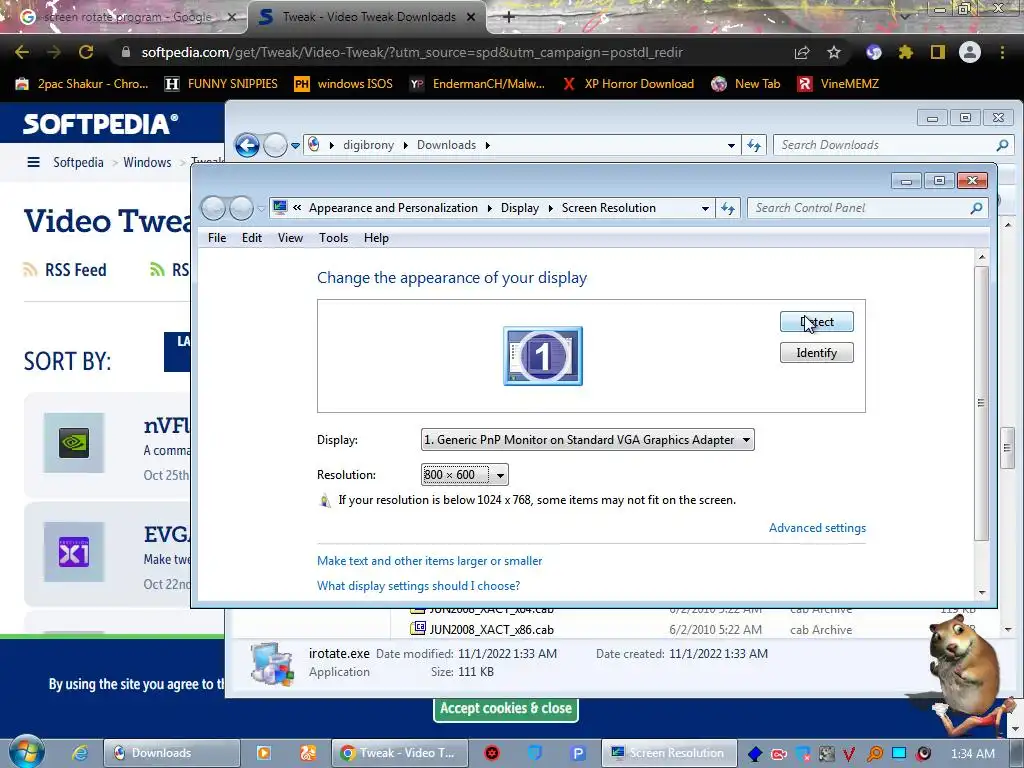Screen dimensions: 1024x768
Task: Click the Identify button
Action: coord(816,353)
